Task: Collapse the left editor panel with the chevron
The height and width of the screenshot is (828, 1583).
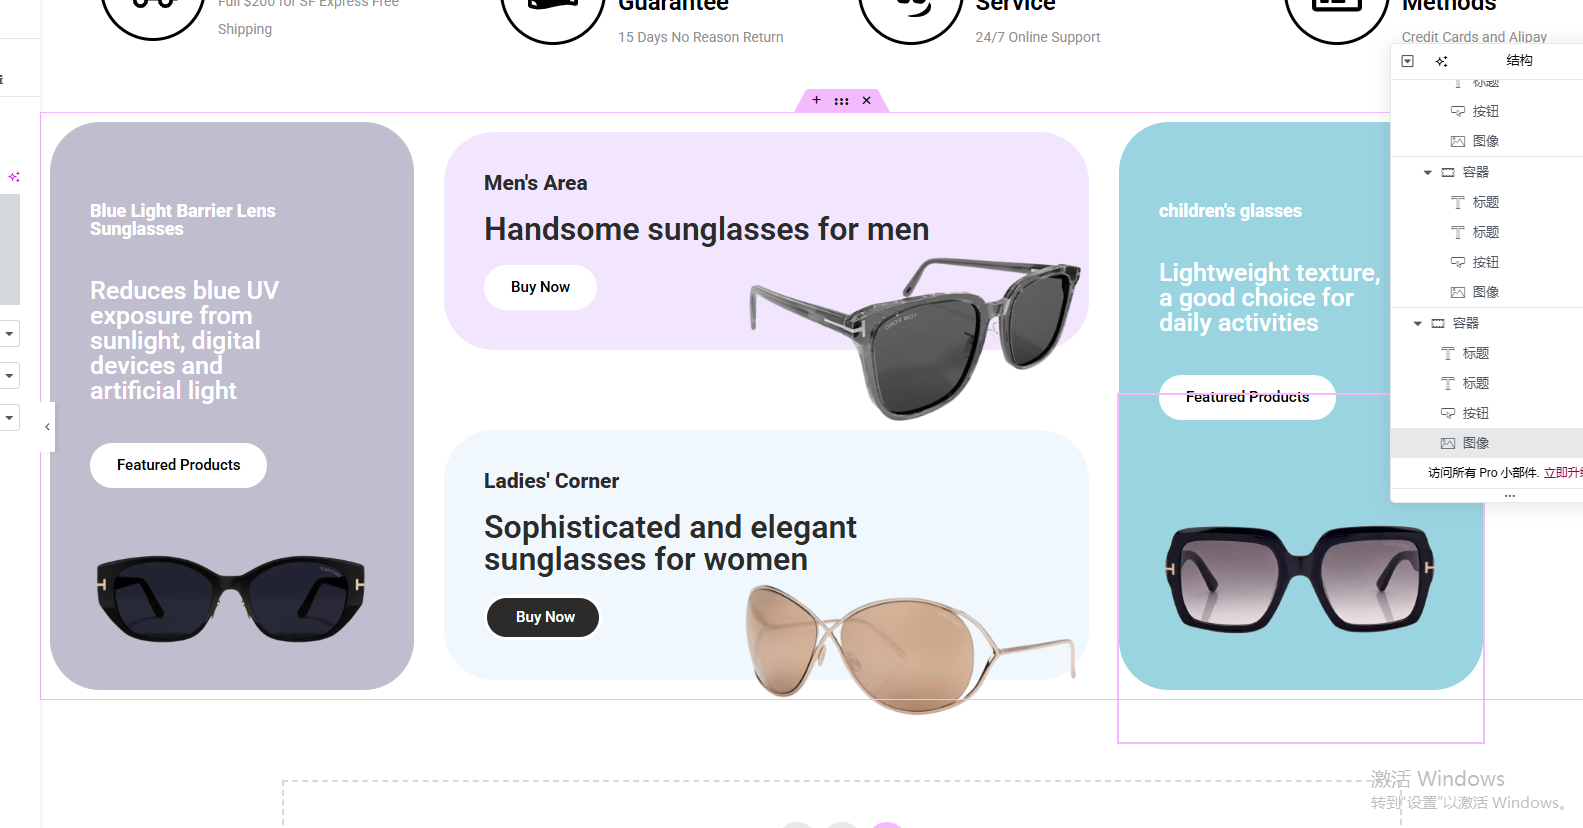Action: [47, 427]
